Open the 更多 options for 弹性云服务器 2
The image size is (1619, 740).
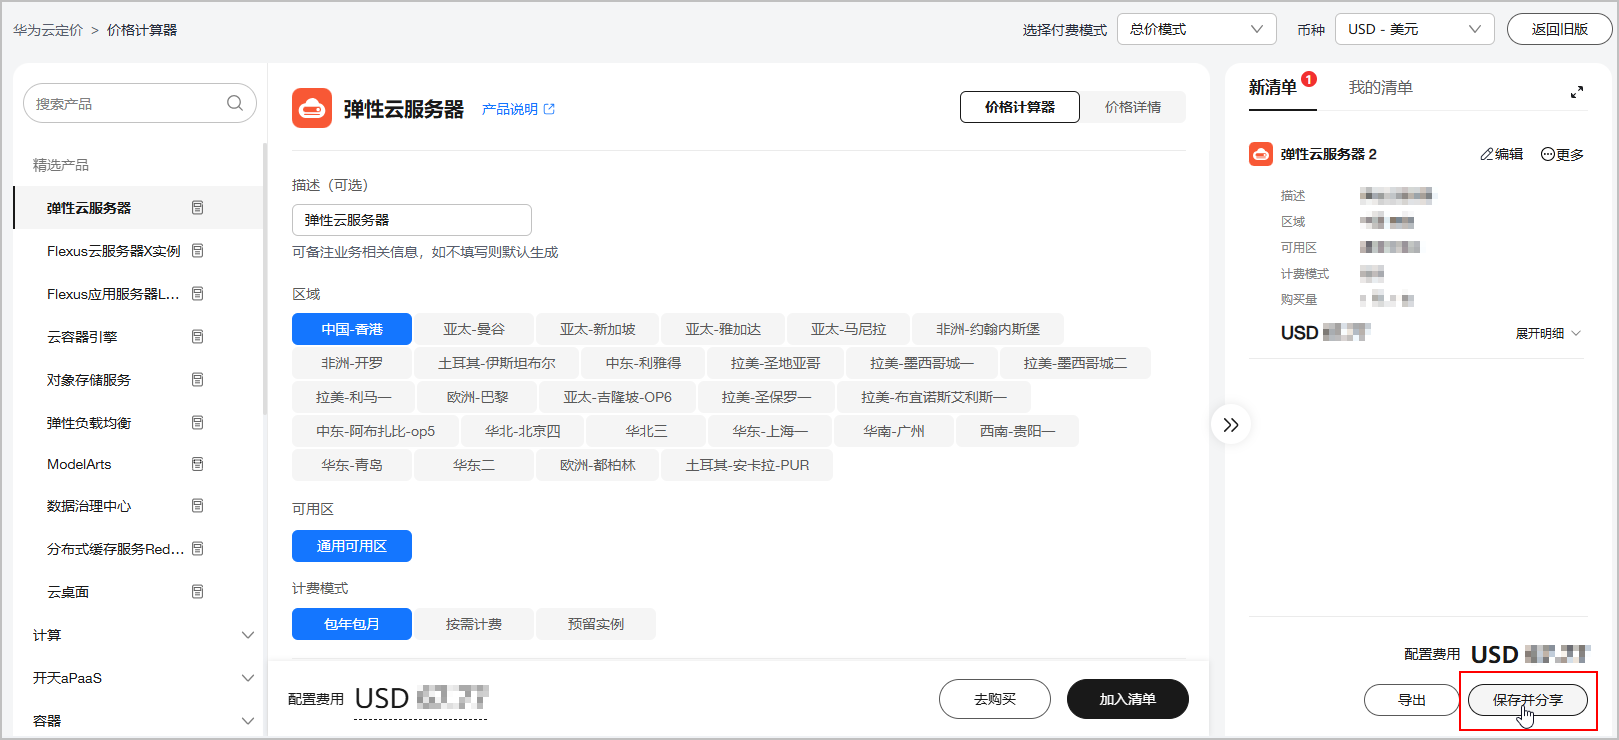(1562, 154)
